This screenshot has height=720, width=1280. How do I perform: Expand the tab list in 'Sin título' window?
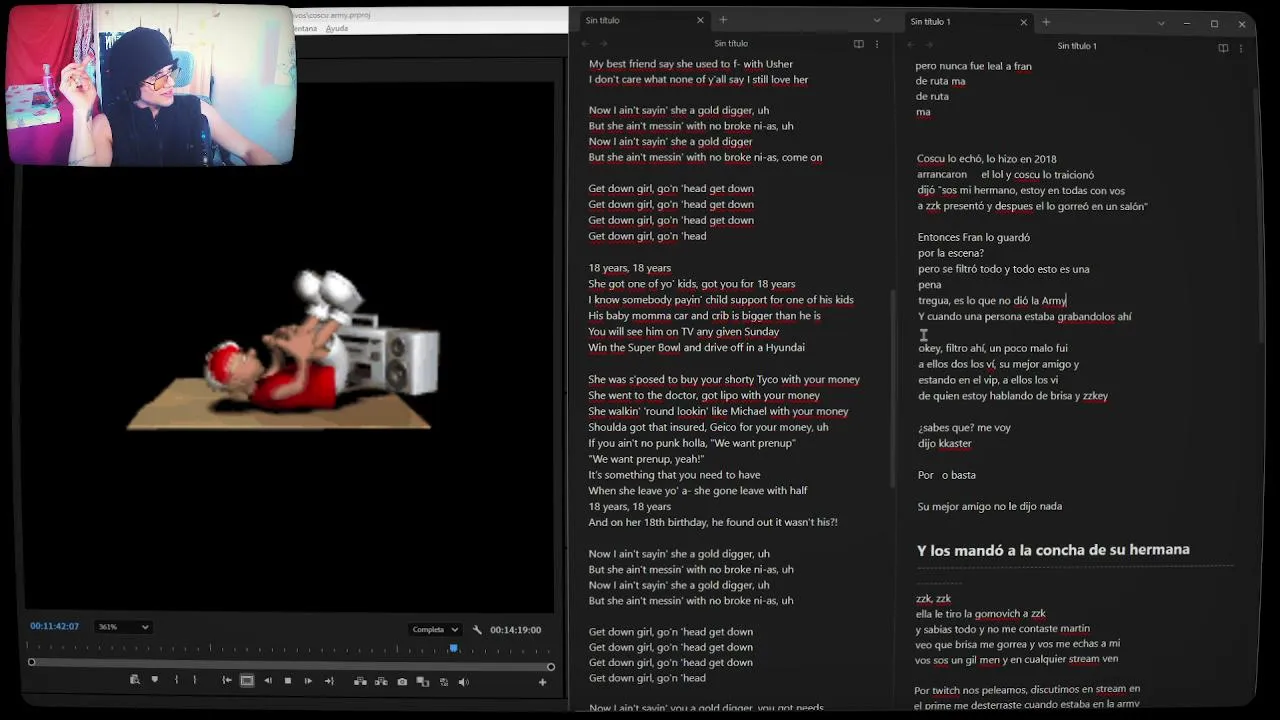[877, 20]
